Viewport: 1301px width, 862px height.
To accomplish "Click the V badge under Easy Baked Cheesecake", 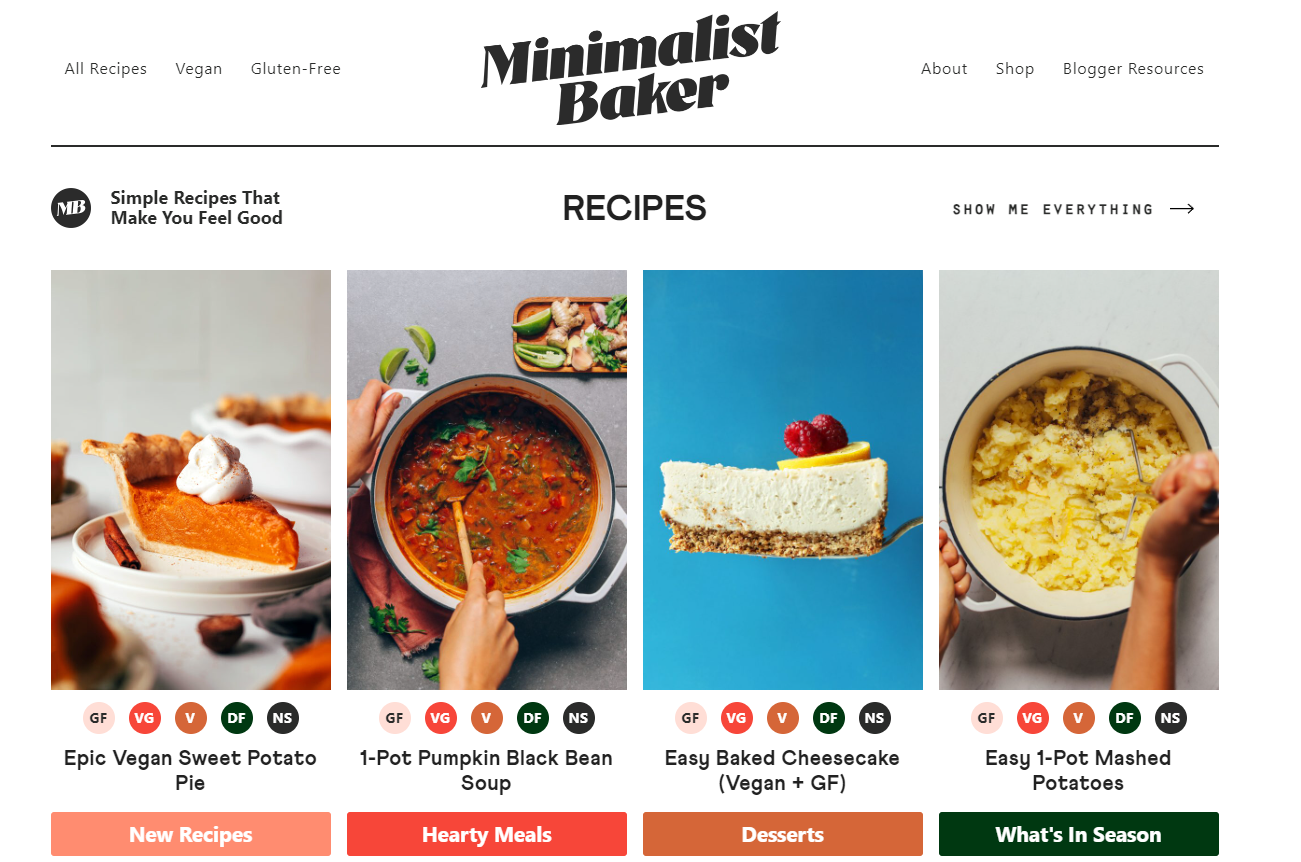I will pos(783,718).
